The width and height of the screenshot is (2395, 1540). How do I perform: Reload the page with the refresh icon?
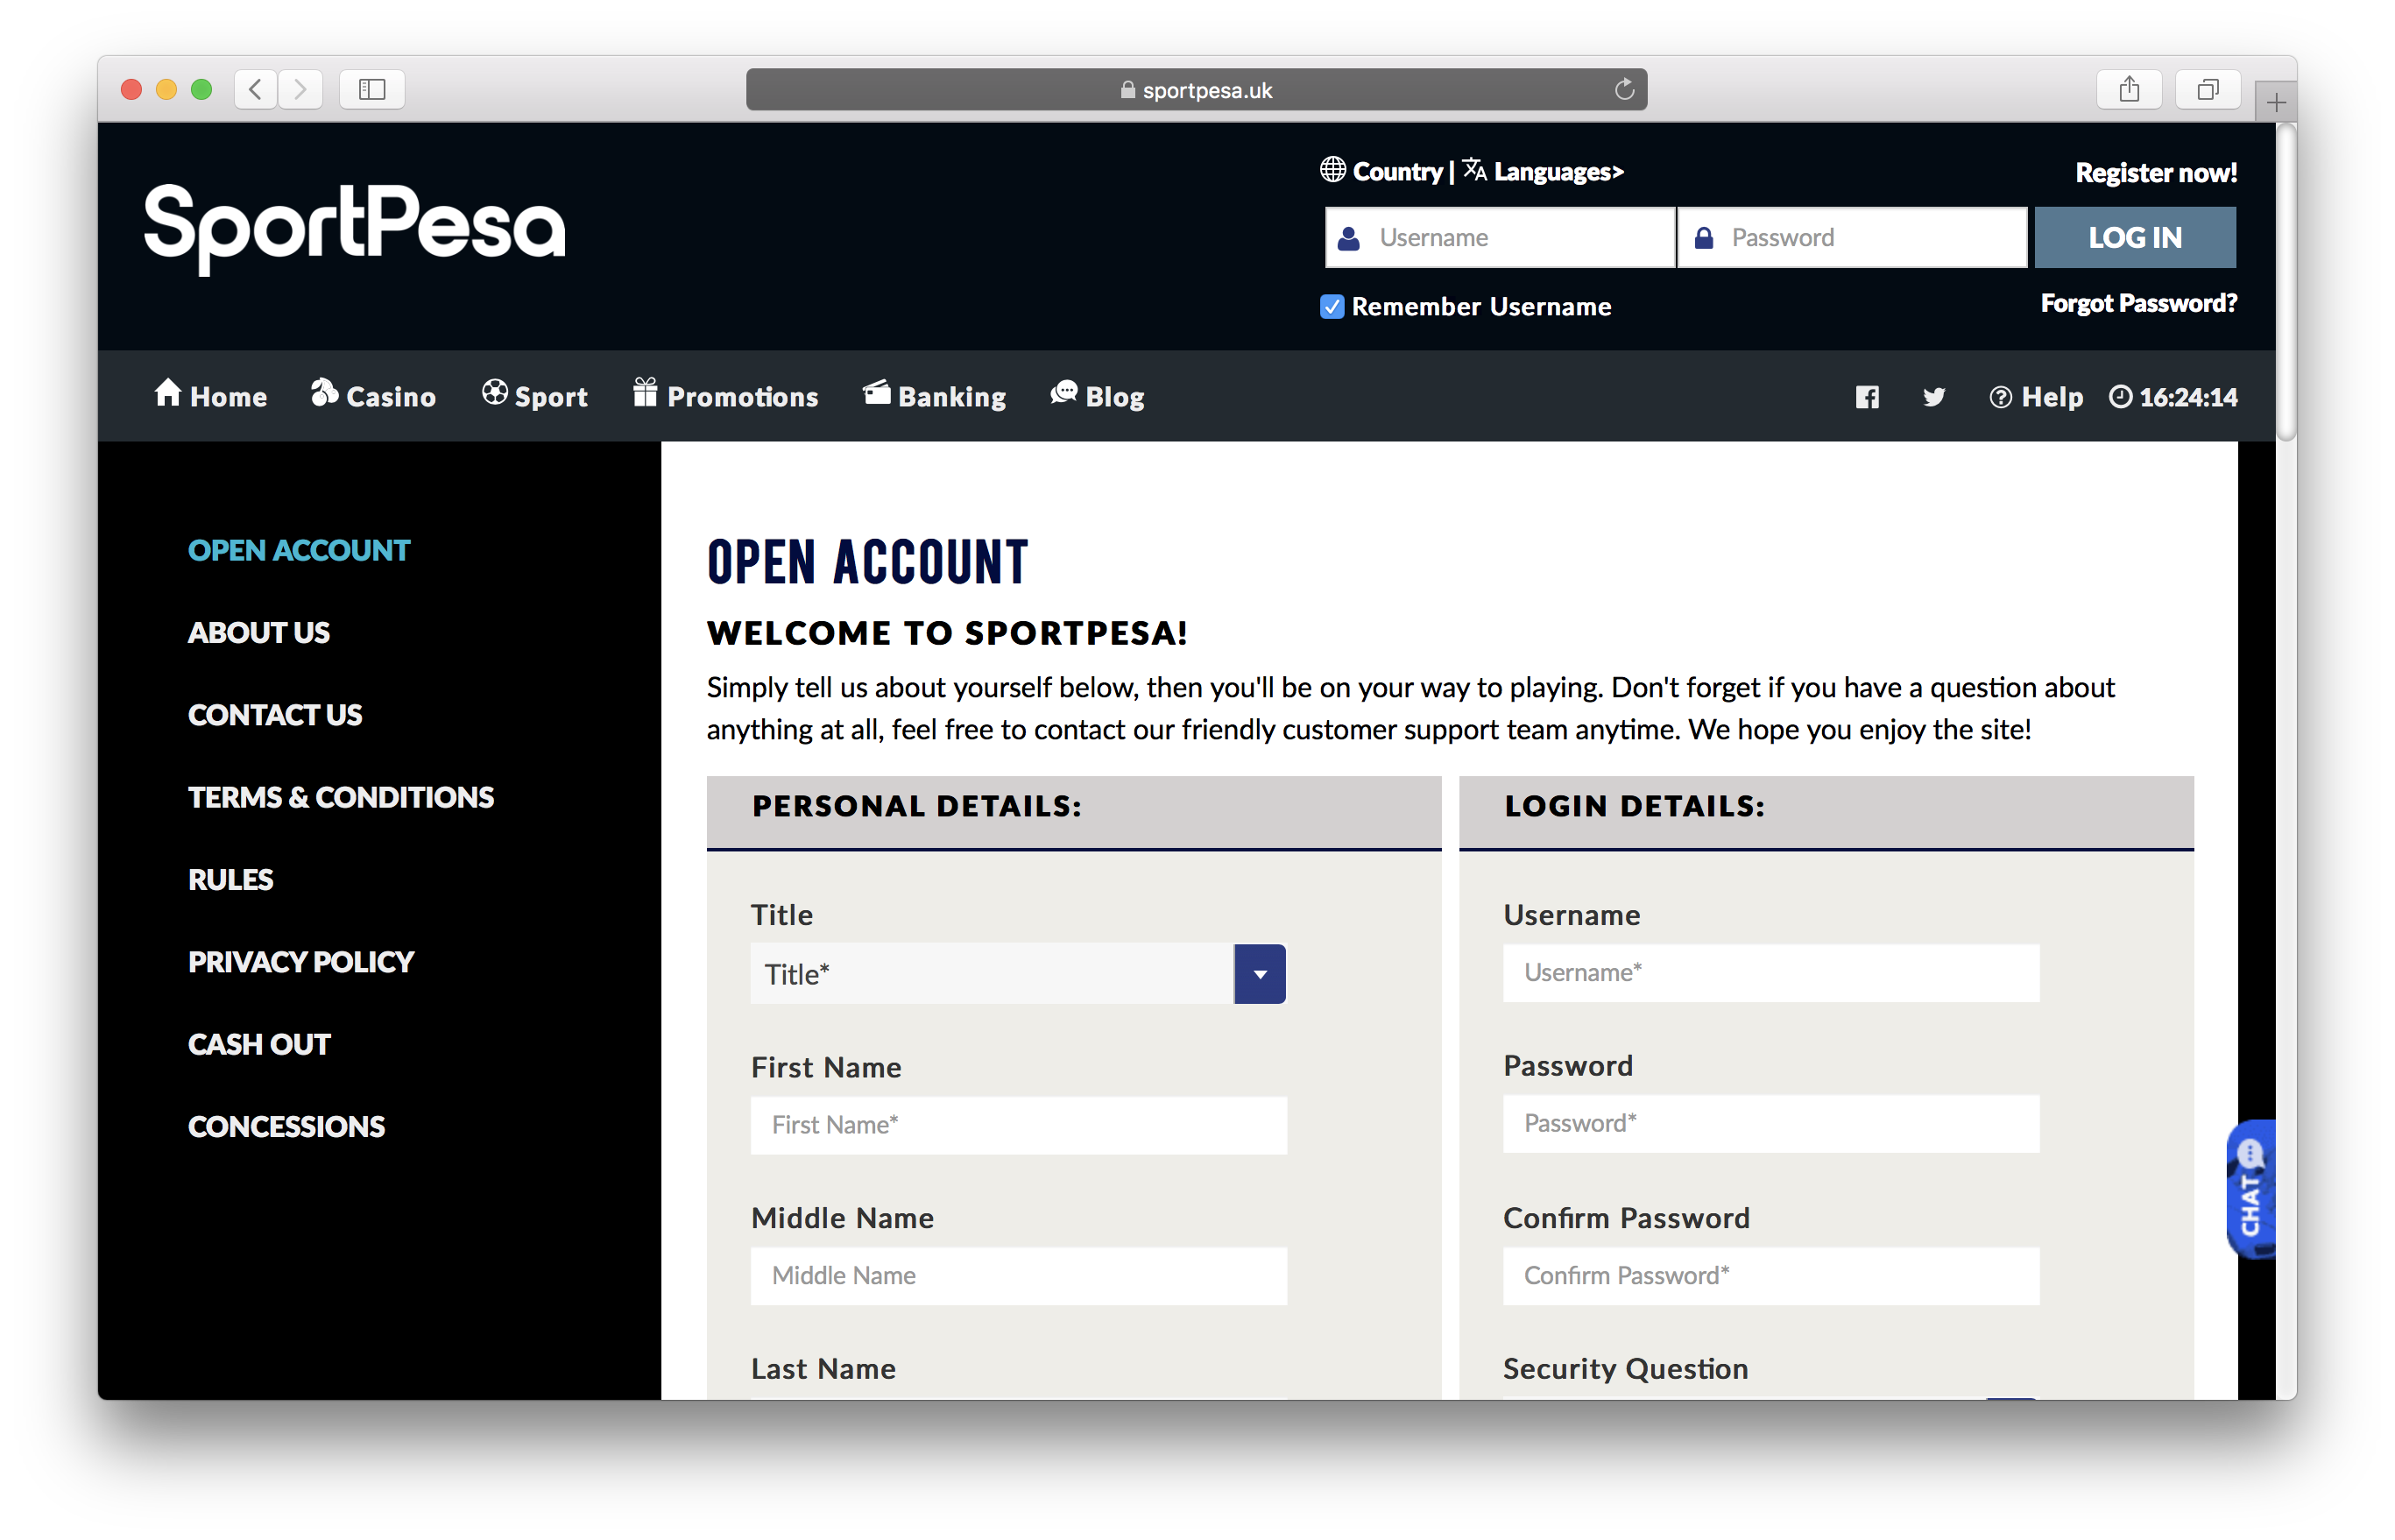pyautogui.click(x=1624, y=90)
